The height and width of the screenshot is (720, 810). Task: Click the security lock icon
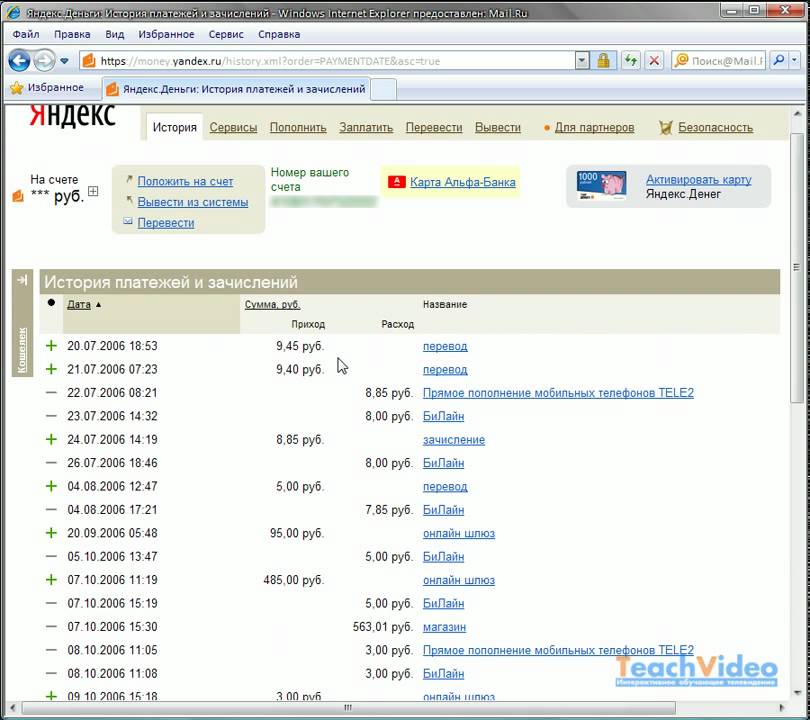[x=603, y=61]
